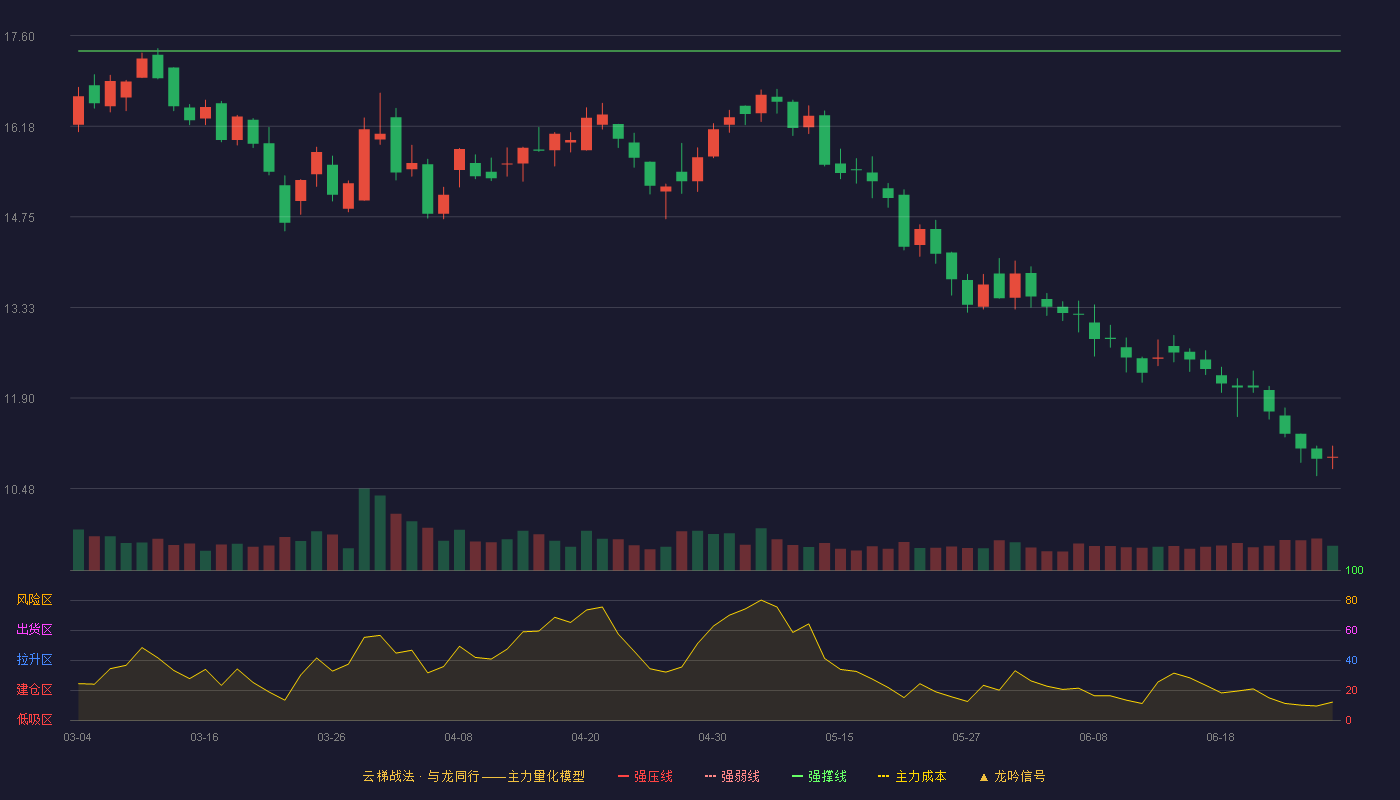Click the red 0 indicator axis value

[1348, 720]
